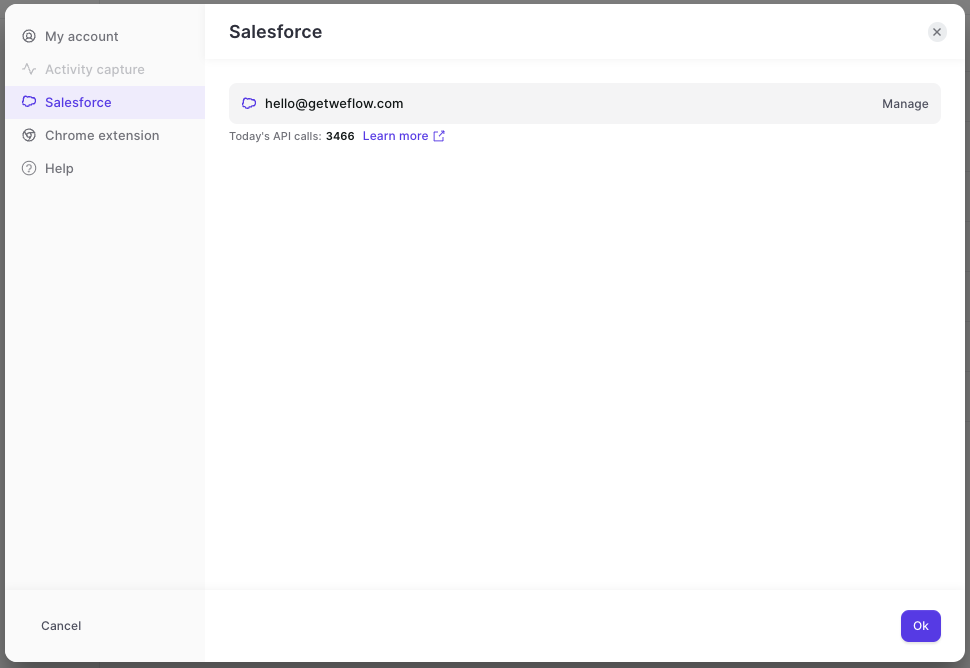970x668 pixels.
Task: Click the Chrome extension icon
Action: pos(29,135)
